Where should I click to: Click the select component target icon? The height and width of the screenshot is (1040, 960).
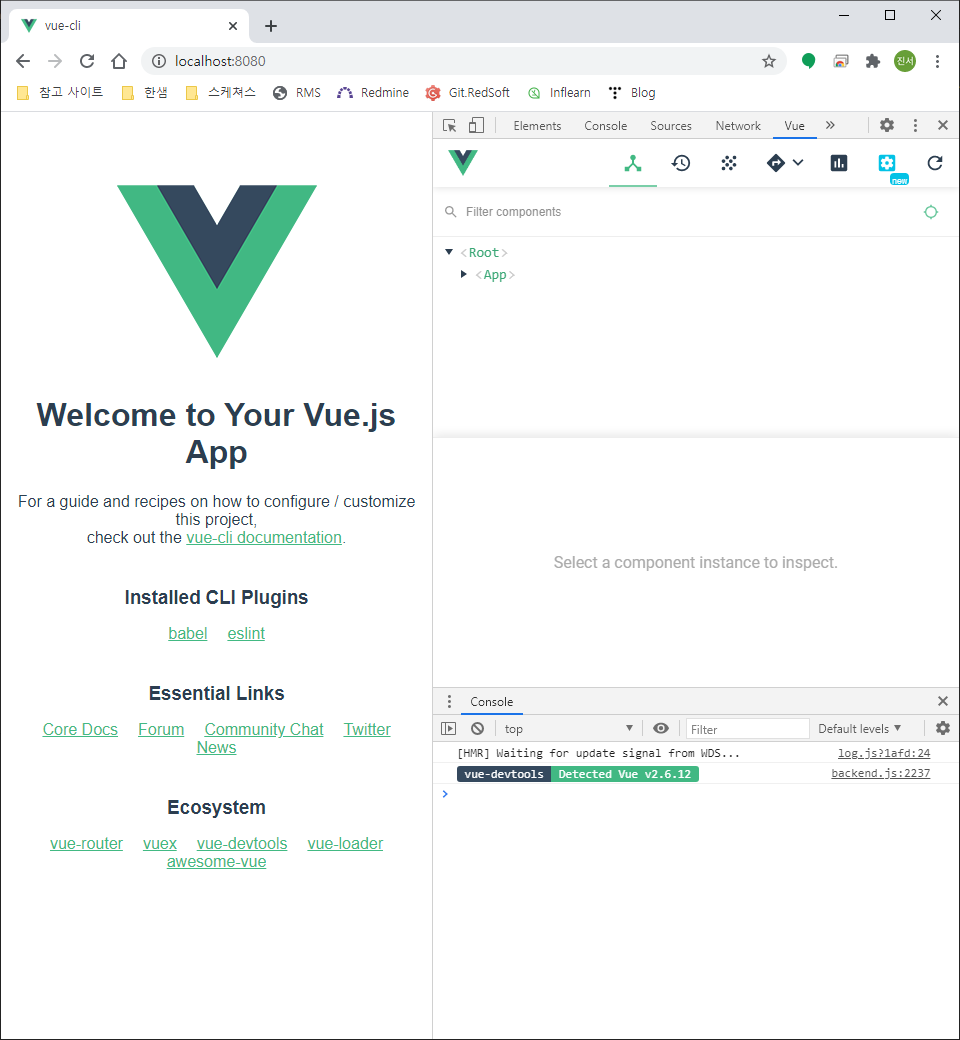[931, 212]
